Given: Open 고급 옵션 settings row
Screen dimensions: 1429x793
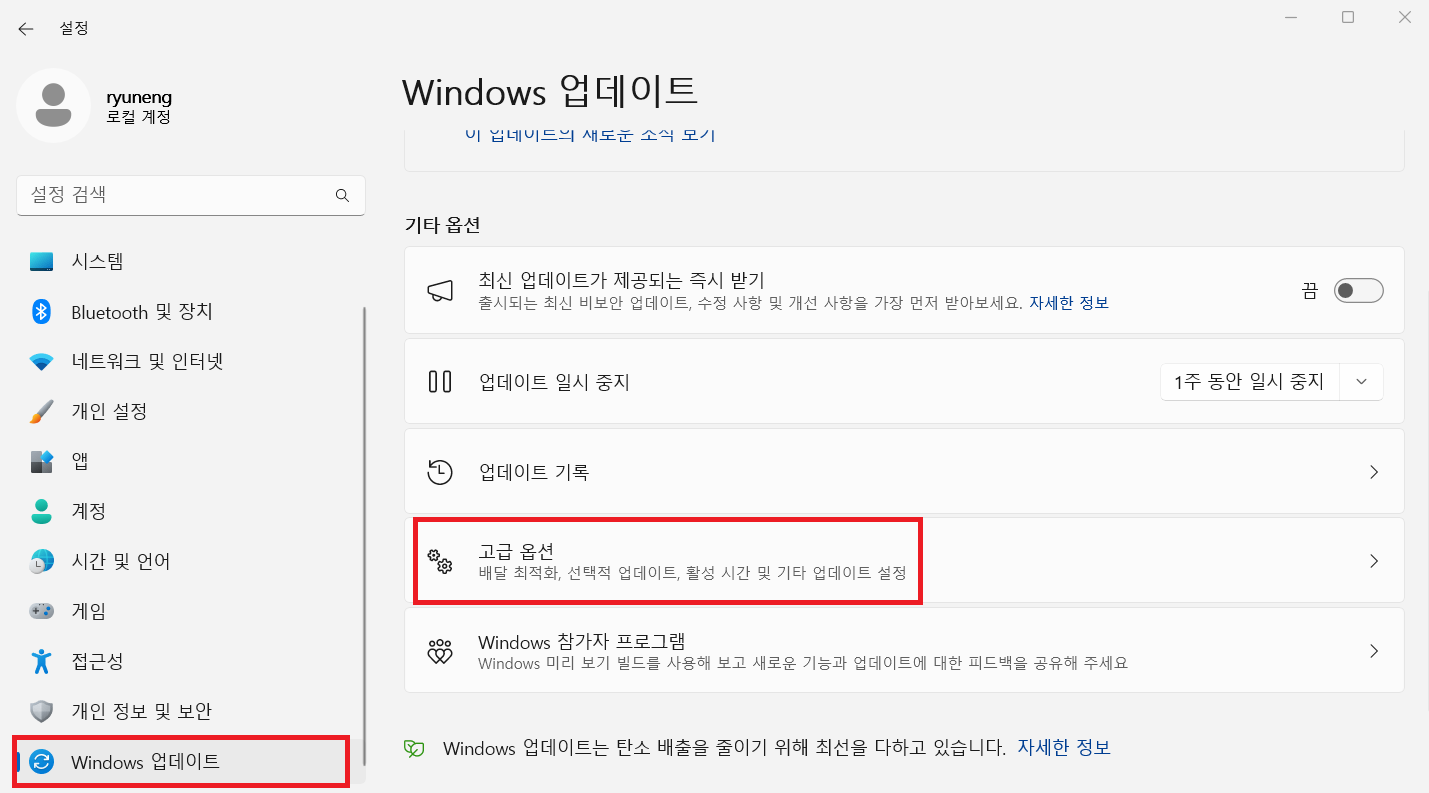Looking at the screenshot, I should 904,561.
